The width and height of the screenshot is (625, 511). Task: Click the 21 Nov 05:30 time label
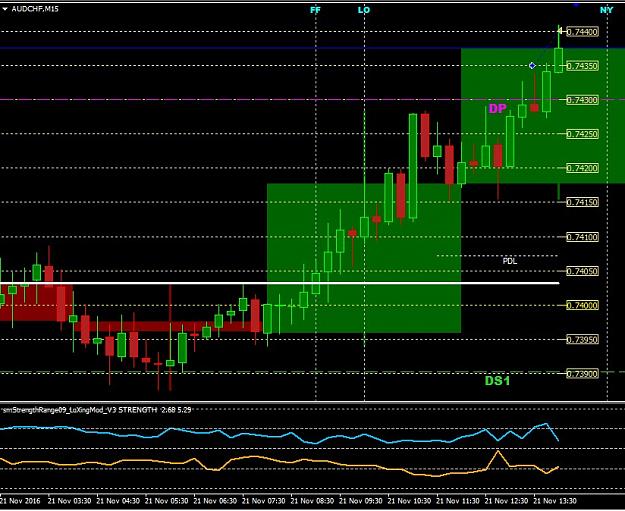[x=167, y=501]
